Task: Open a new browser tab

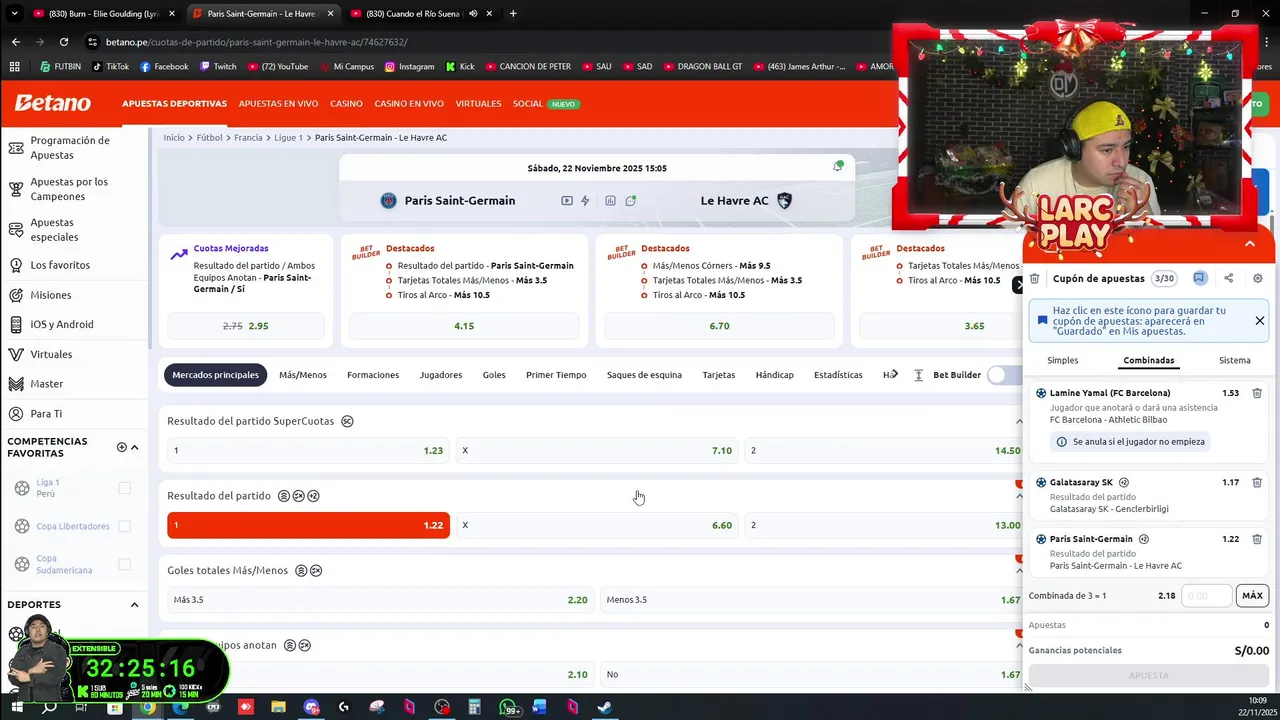Action: pyautogui.click(x=513, y=13)
